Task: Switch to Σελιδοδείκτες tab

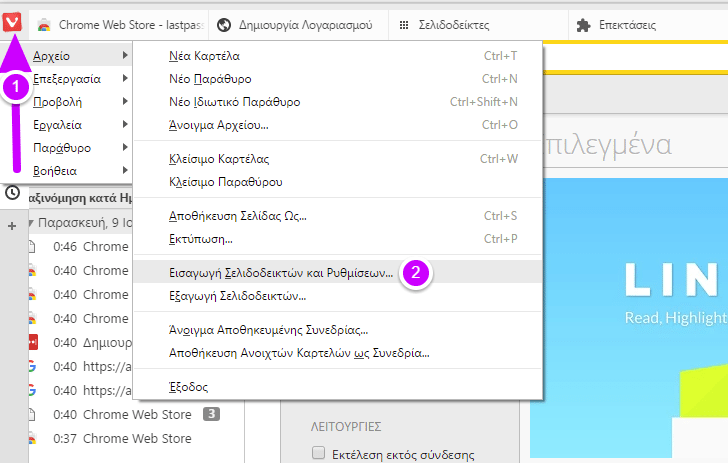Action: (478, 25)
